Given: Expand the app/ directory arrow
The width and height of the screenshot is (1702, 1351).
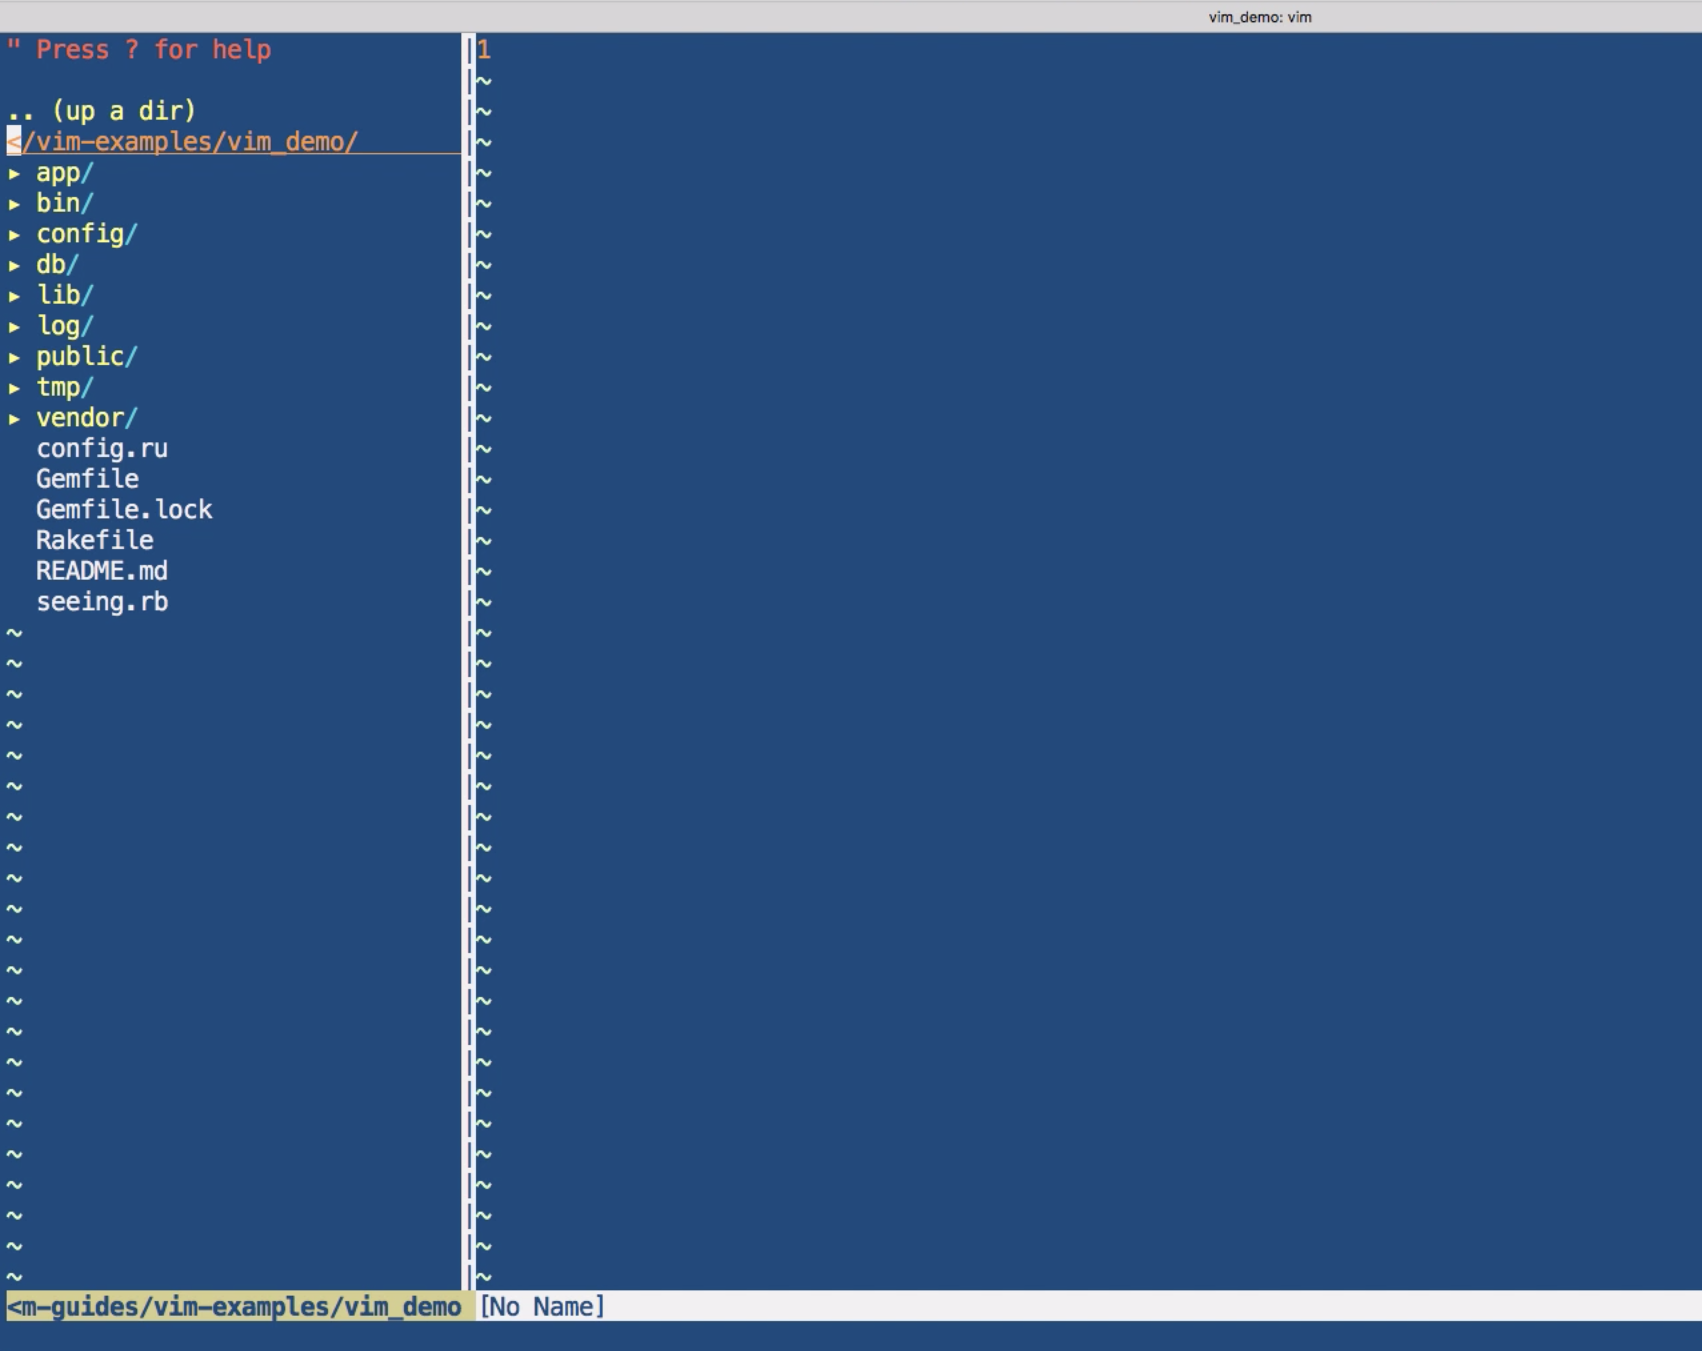Looking at the screenshot, I should [x=15, y=173].
